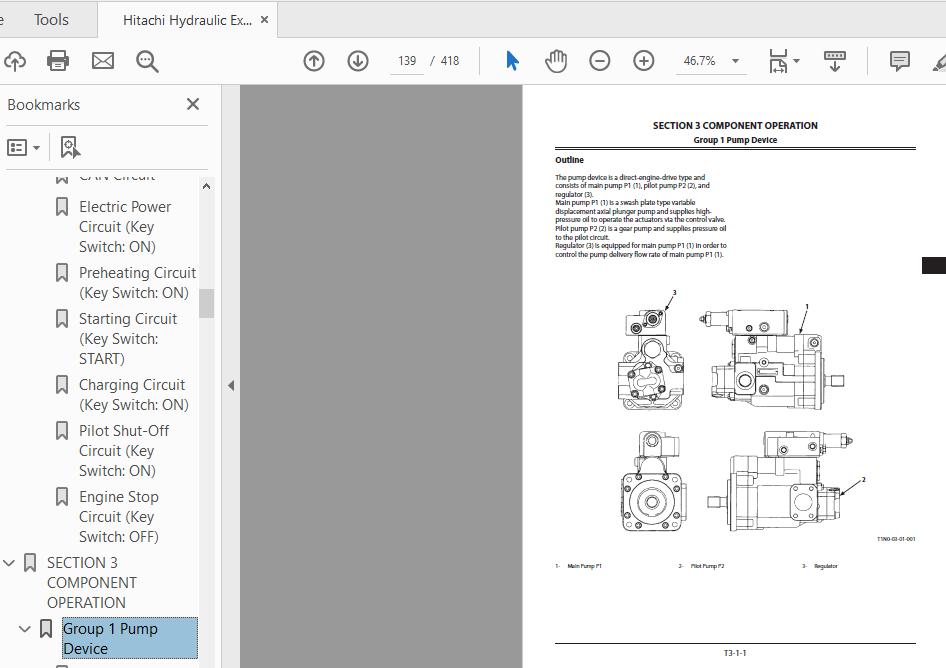This screenshot has width=946, height=668.
Task: Switch to the Tools tab
Action: coord(51,20)
